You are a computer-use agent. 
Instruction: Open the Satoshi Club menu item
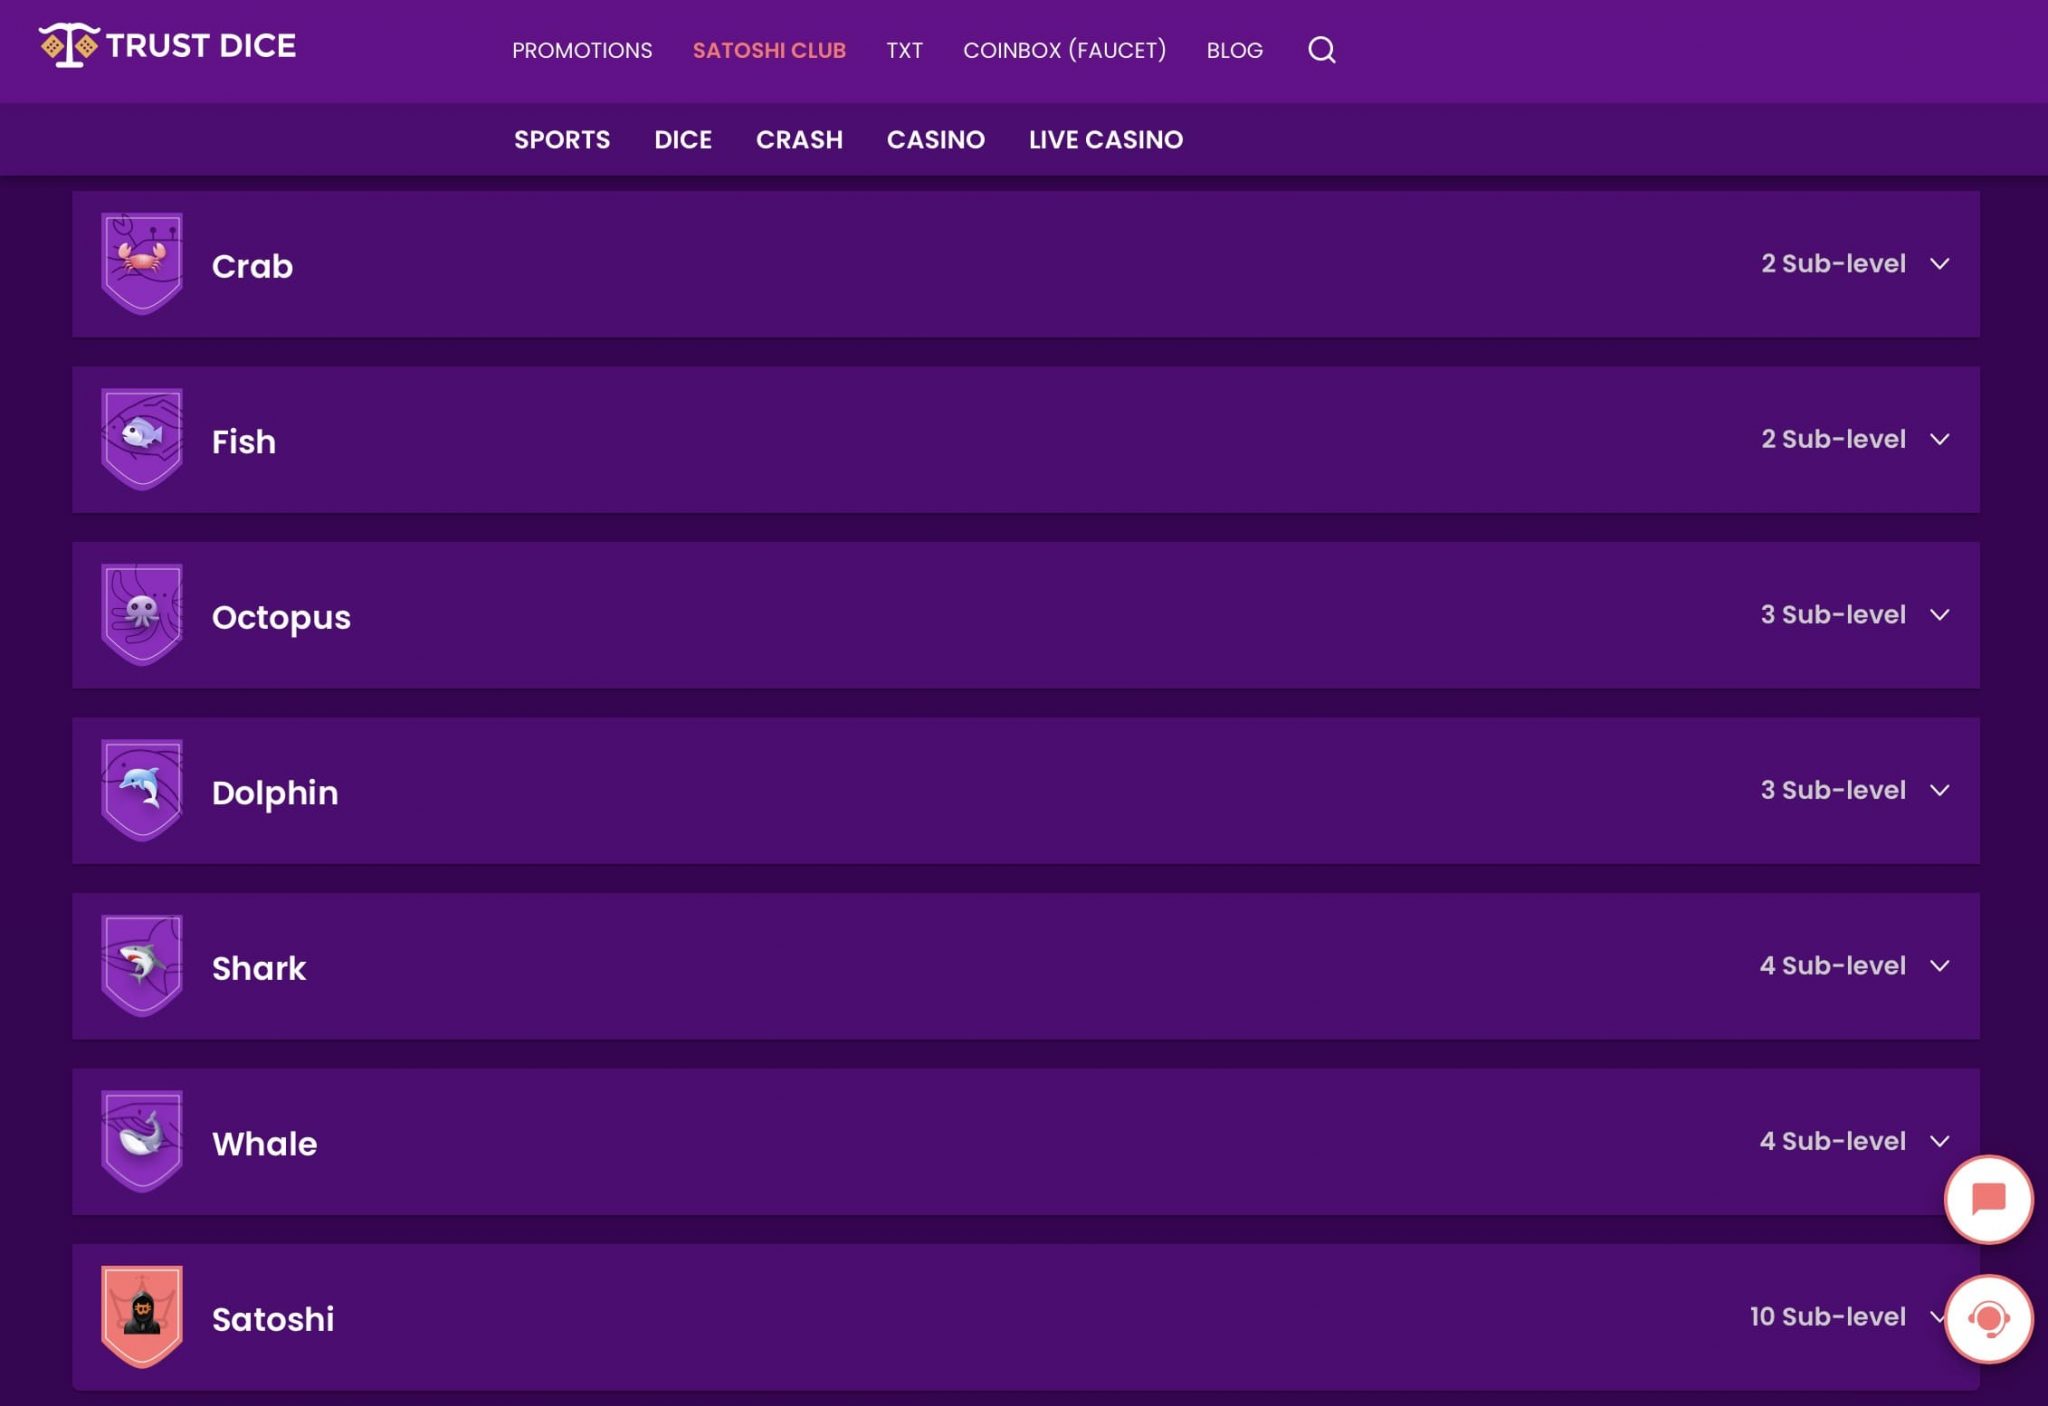769,50
